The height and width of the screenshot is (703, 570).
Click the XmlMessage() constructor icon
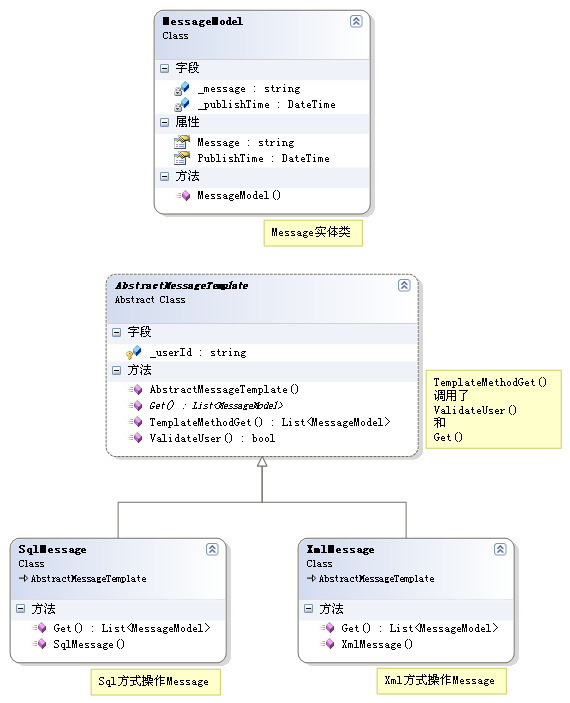pyautogui.click(x=327, y=644)
